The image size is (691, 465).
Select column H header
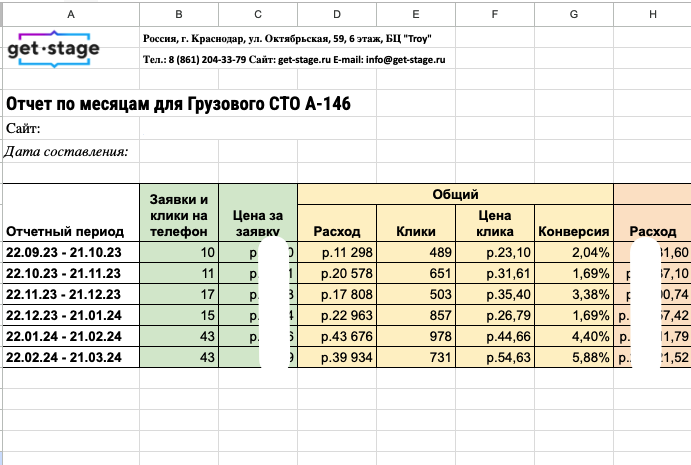653,14
